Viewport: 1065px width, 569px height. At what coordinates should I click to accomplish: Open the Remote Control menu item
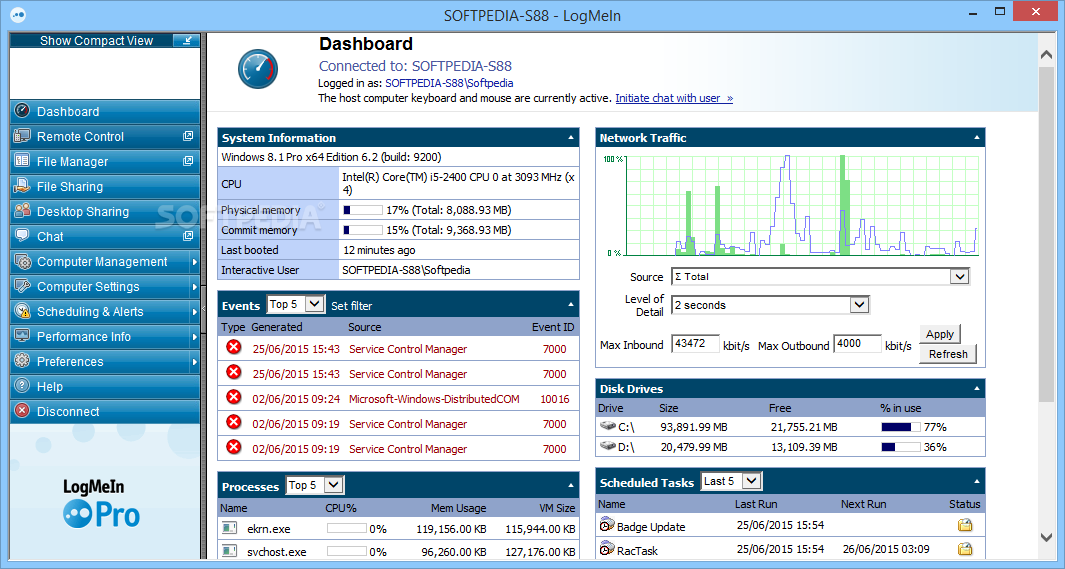(x=105, y=136)
